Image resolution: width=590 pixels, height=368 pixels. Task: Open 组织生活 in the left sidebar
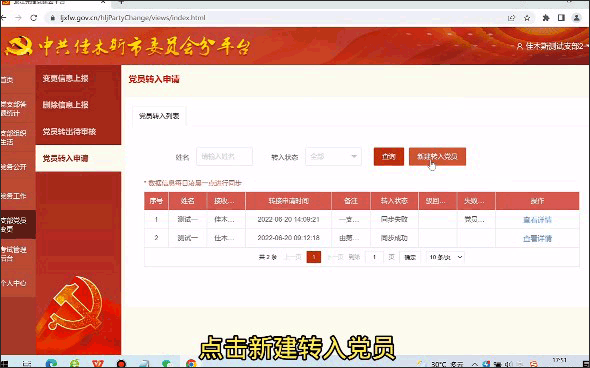click(x=14, y=137)
